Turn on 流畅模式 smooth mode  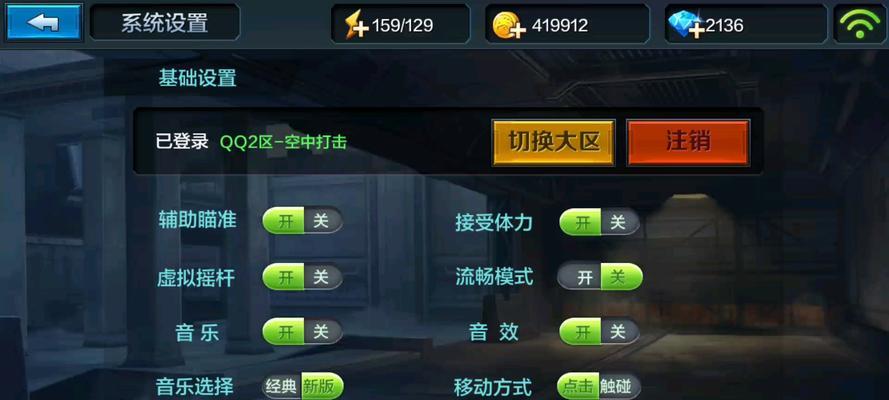(x=581, y=277)
